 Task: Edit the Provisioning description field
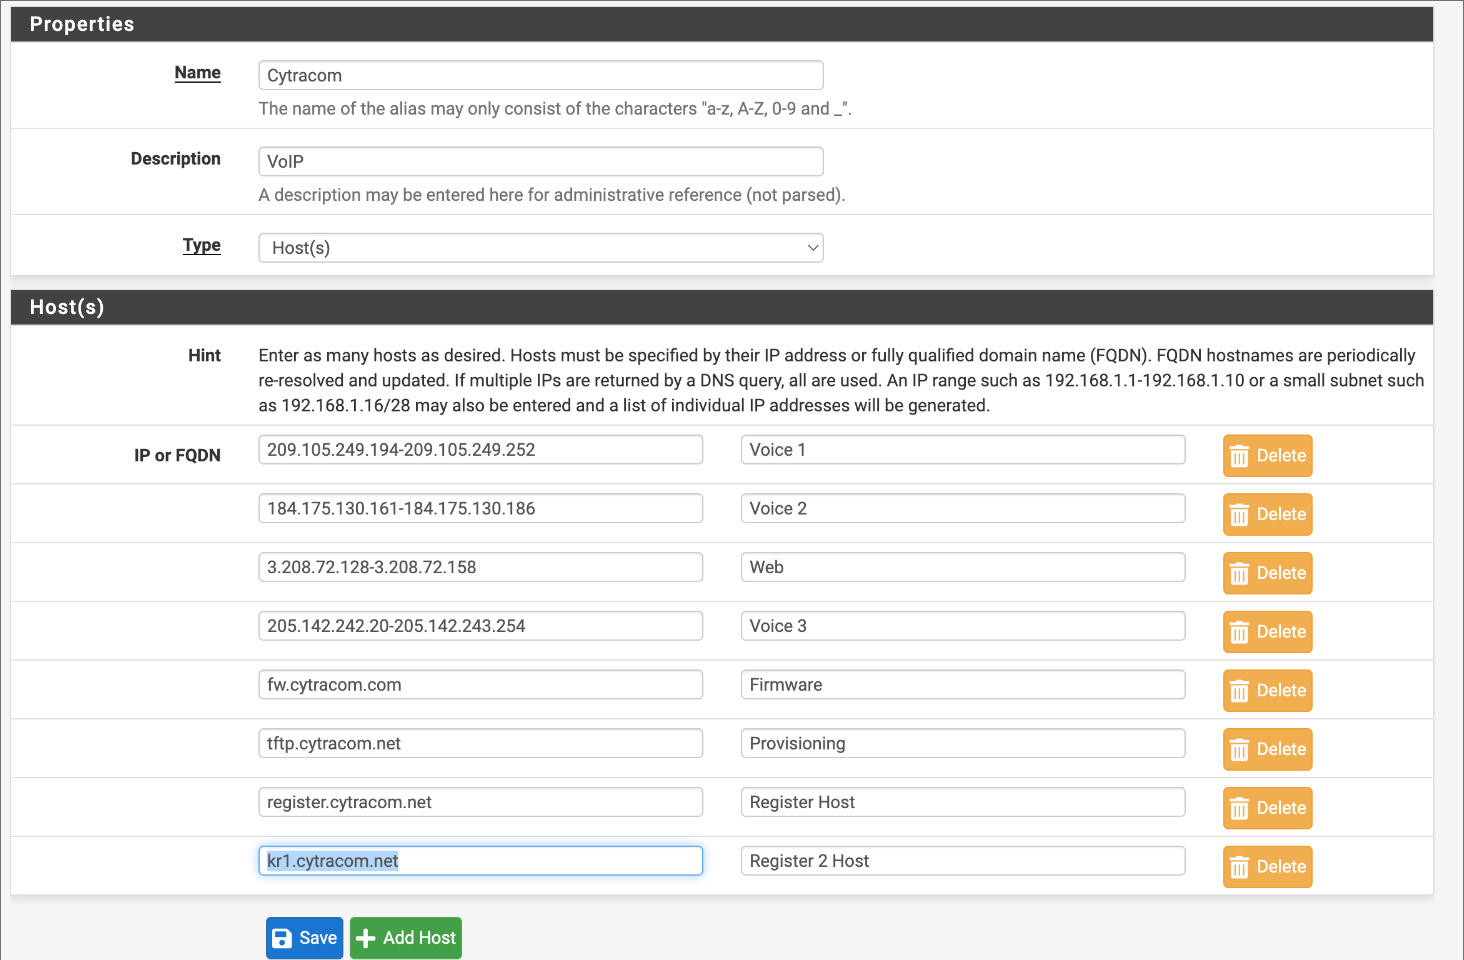click(962, 744)
